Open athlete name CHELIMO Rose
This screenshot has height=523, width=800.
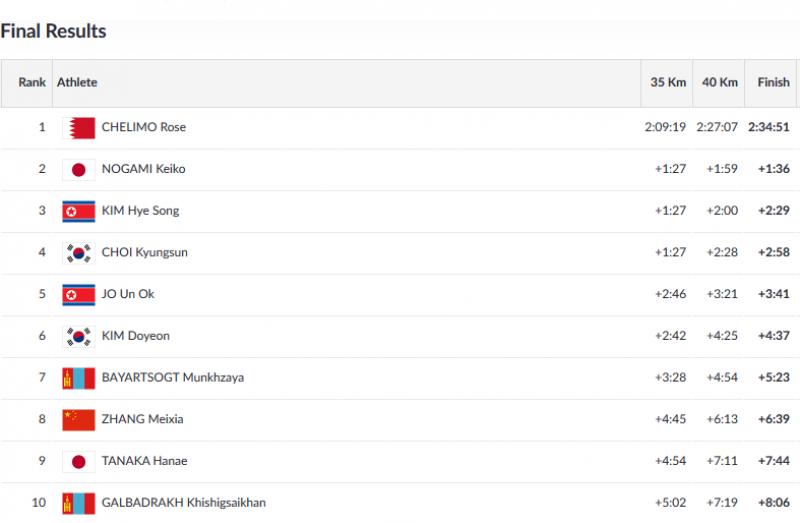144,127
